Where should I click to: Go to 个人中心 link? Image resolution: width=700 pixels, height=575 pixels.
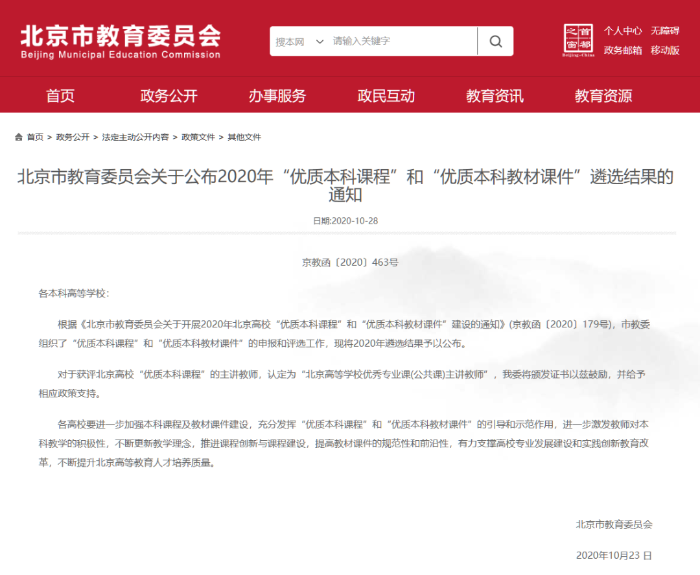coord(623,31)
